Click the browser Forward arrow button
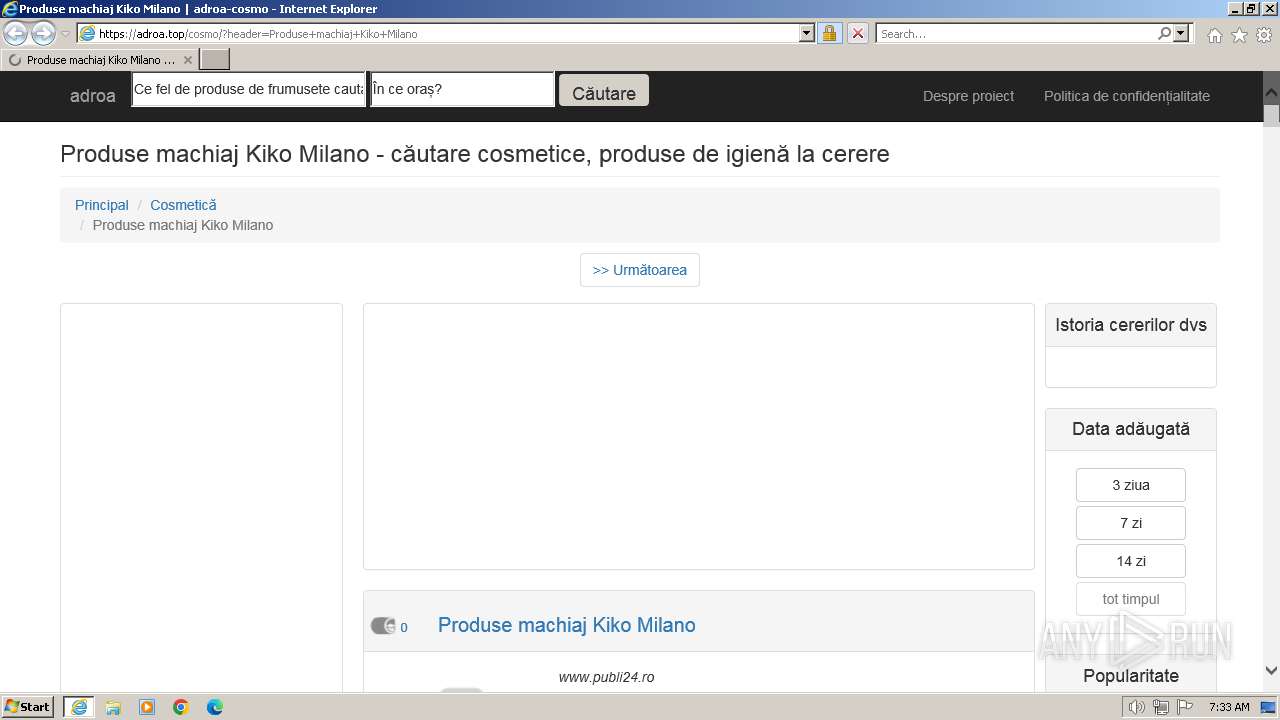 pyautogui.click(x=43, y=33)
